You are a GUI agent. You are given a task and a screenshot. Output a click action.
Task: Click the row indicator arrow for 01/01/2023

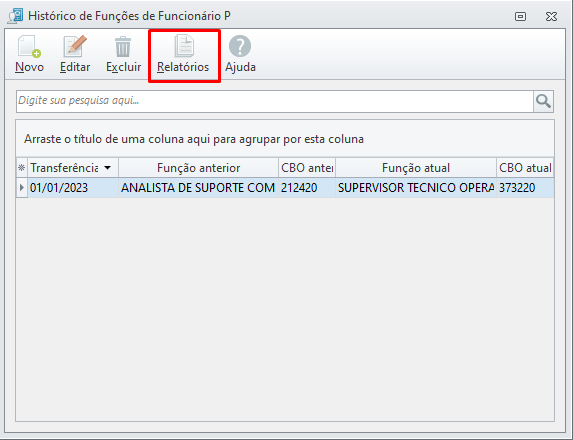(22, 187)
